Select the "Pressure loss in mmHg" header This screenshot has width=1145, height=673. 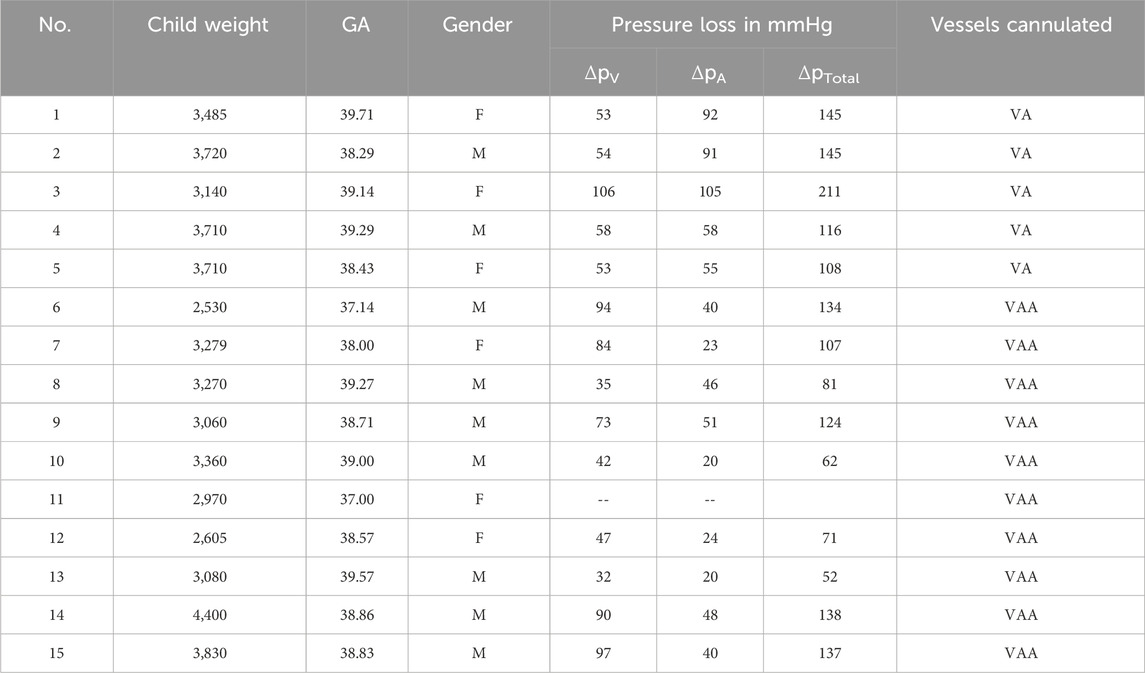tap(722, 25)
